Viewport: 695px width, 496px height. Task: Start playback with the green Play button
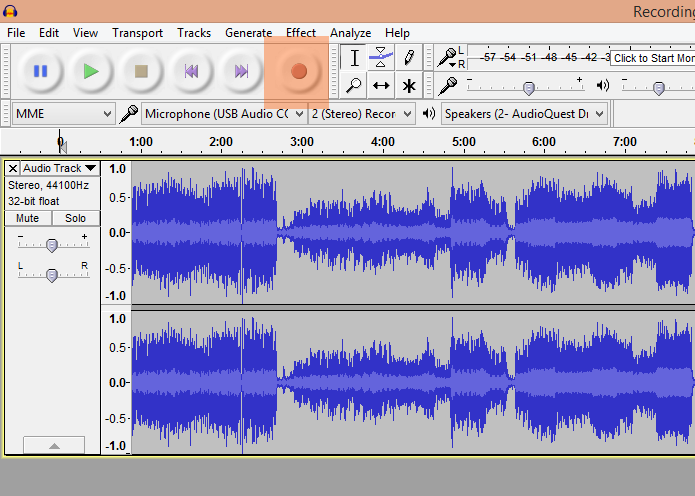[x=91, y=71]
